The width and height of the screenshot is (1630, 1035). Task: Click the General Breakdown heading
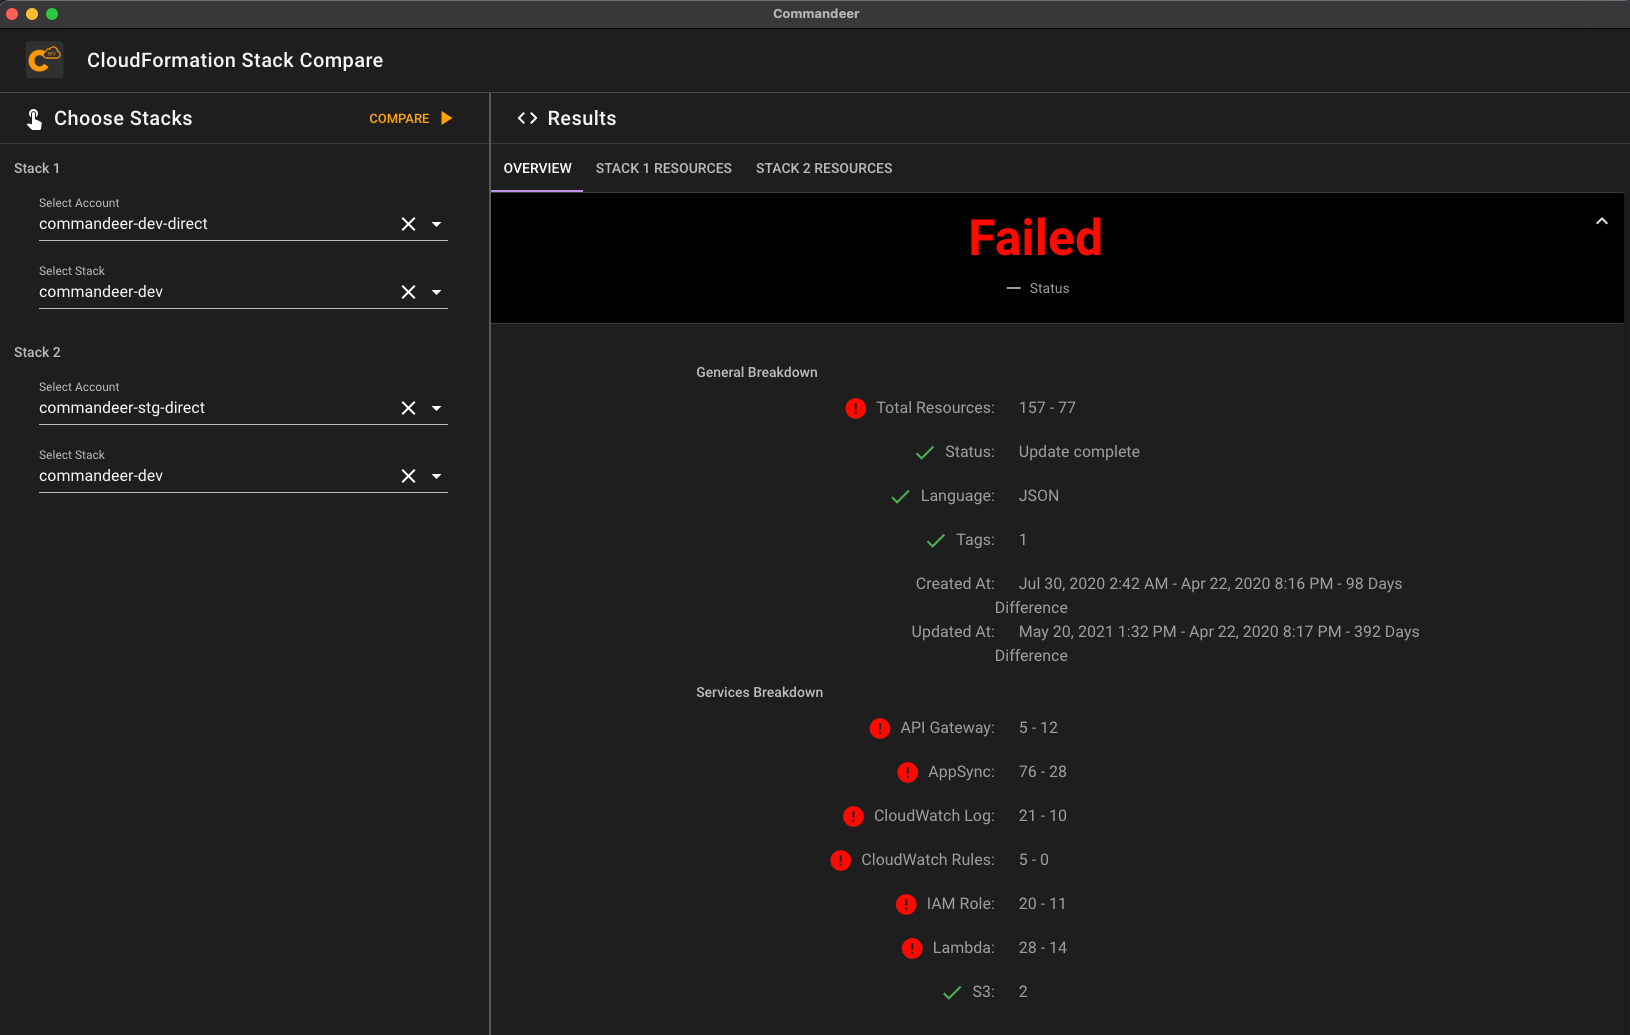tap(757, 372)
